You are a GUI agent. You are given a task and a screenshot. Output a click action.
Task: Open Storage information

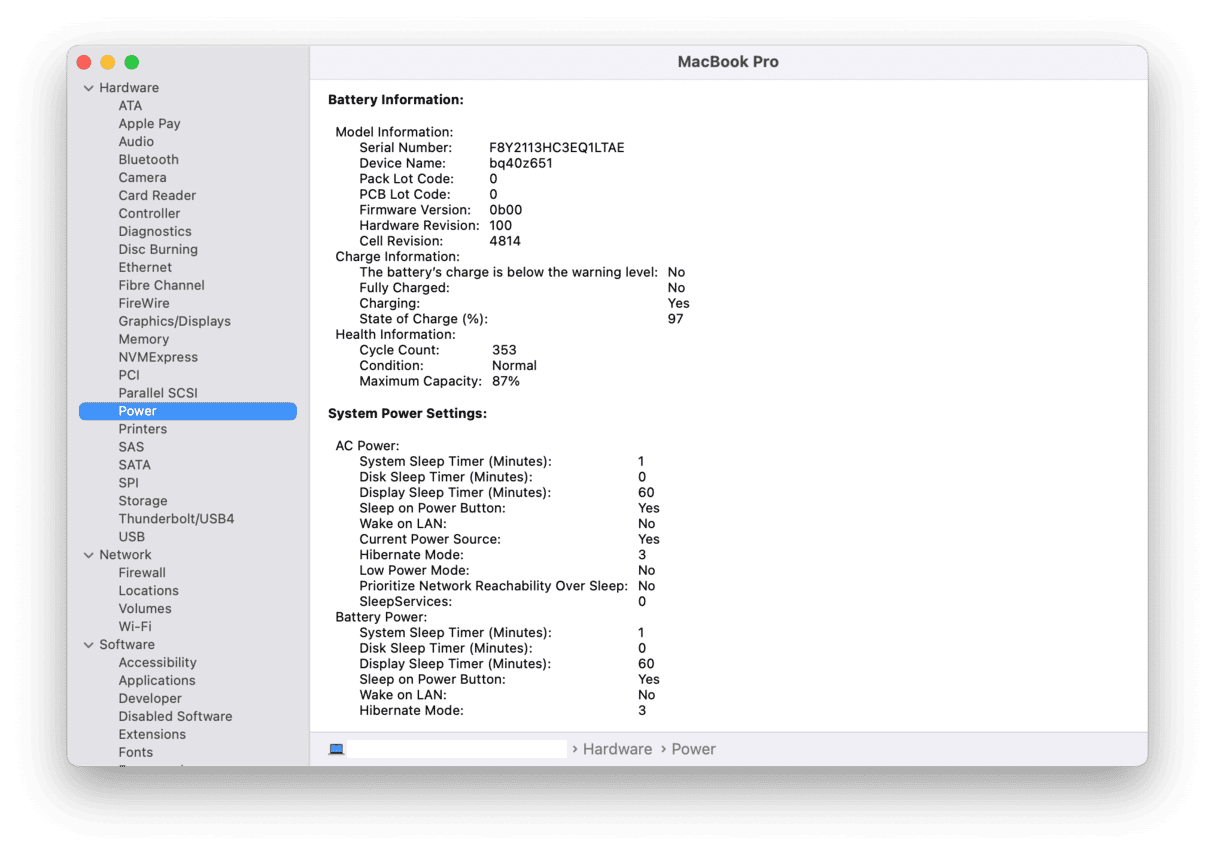pos(143,502)
